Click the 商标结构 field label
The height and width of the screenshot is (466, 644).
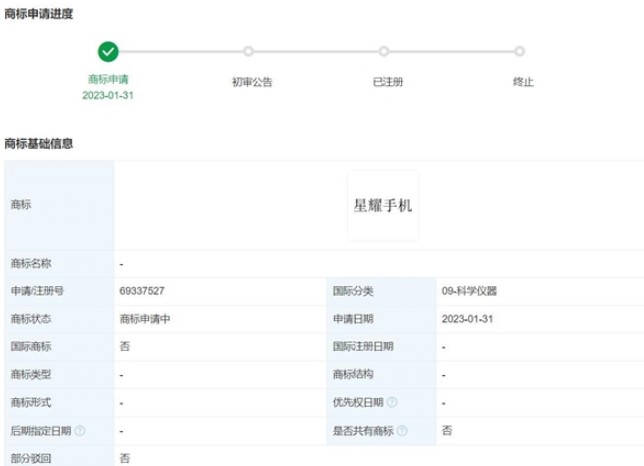click(x=353, y=374)
